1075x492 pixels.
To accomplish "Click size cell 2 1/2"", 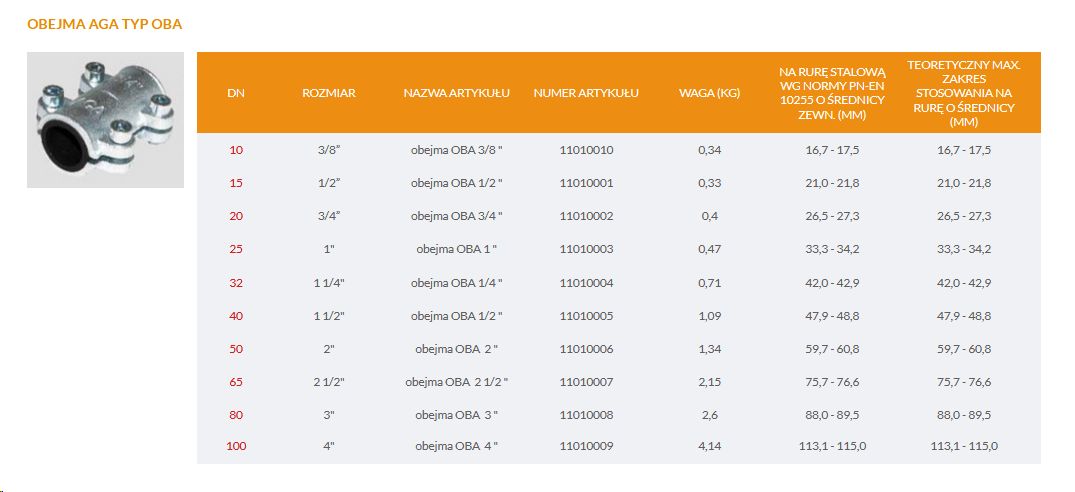I will coord(329,382).
